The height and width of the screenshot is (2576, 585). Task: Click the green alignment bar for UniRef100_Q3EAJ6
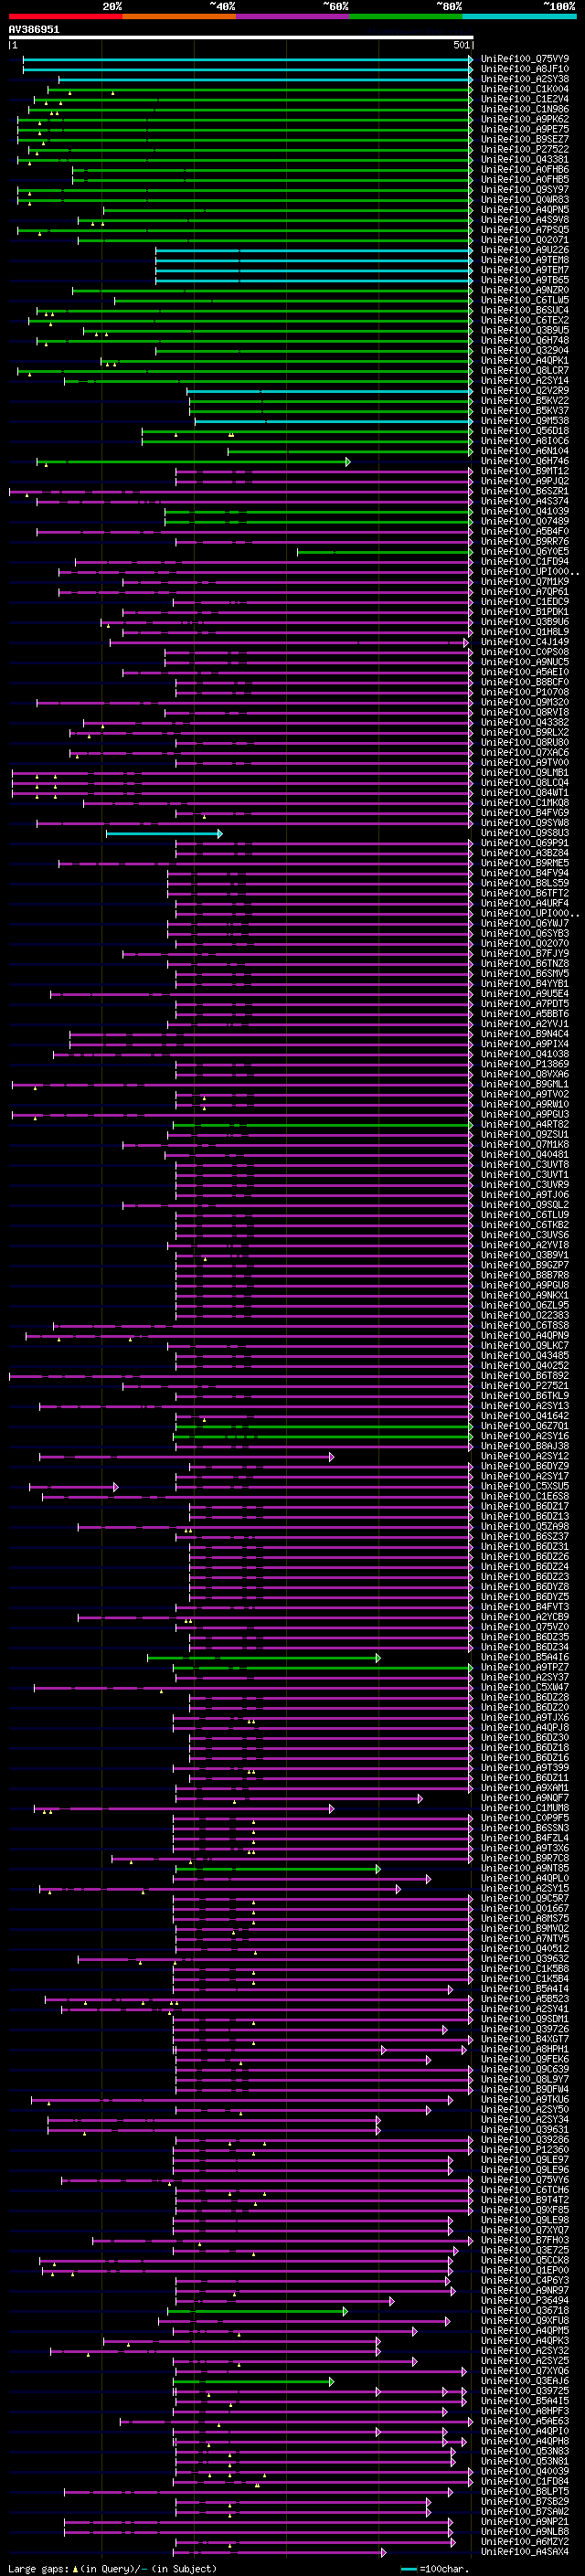click(253, 2381)
